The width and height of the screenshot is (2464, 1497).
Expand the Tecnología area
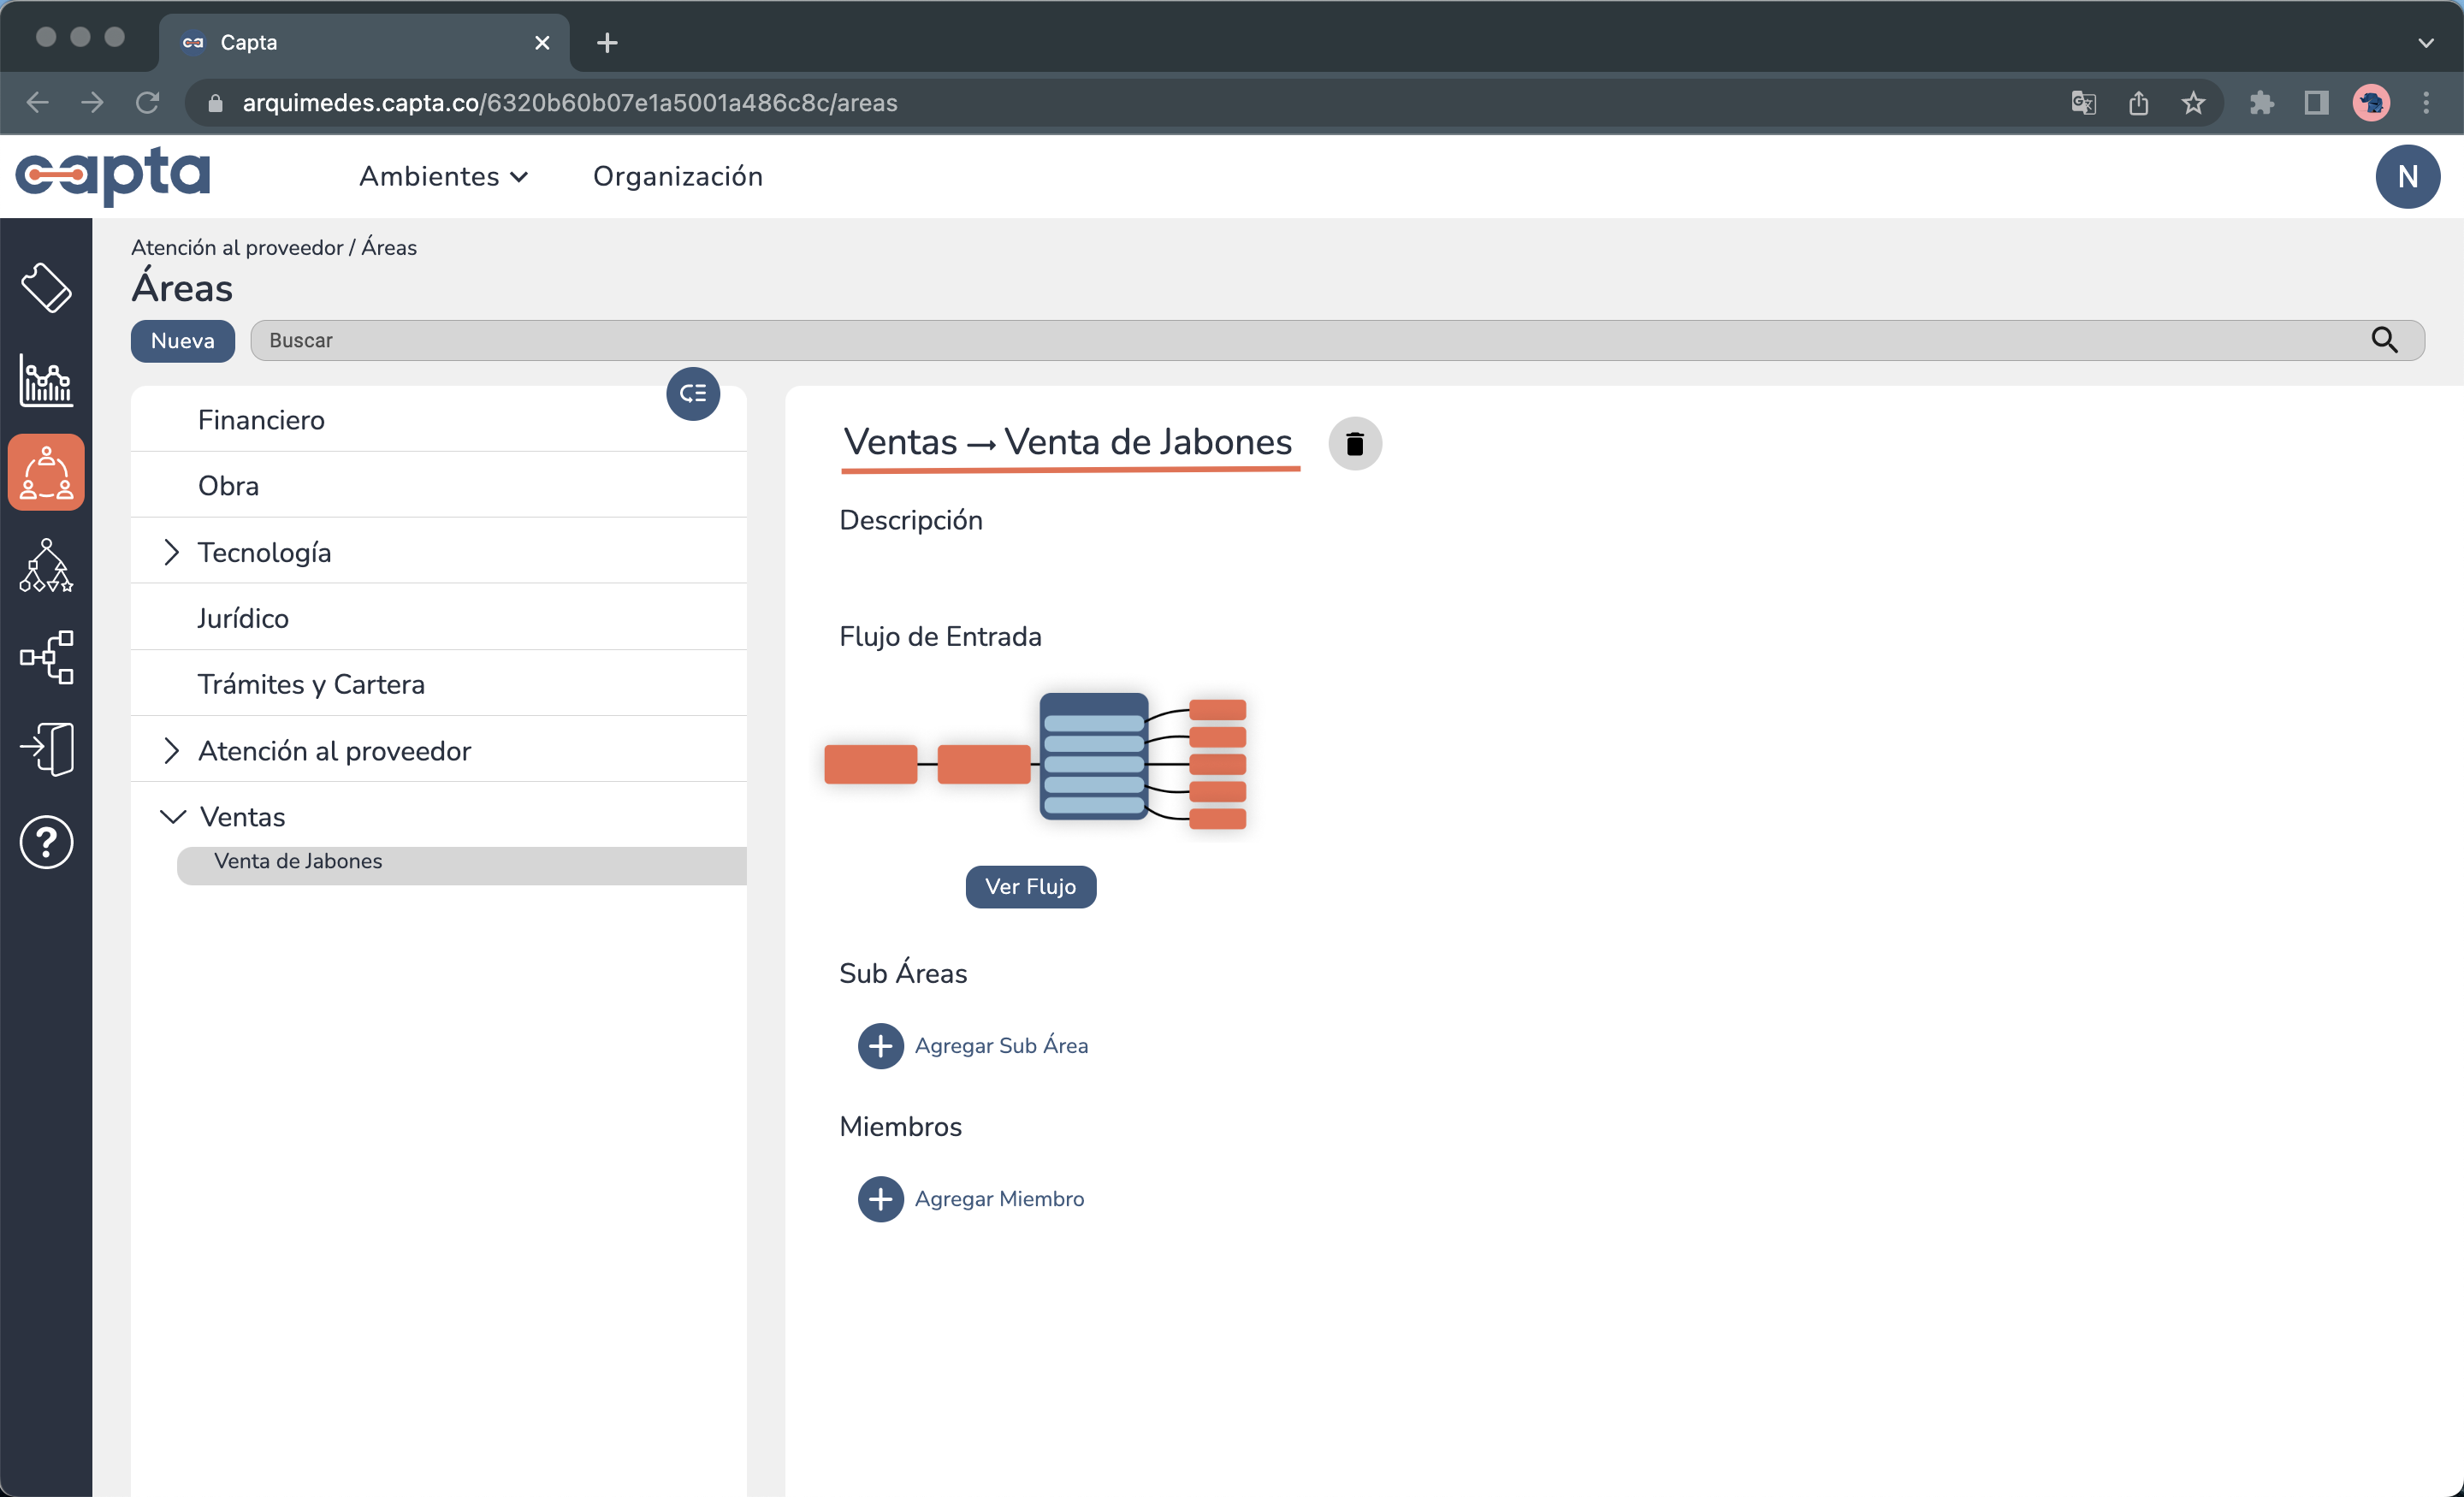click(x=171, y=552)
